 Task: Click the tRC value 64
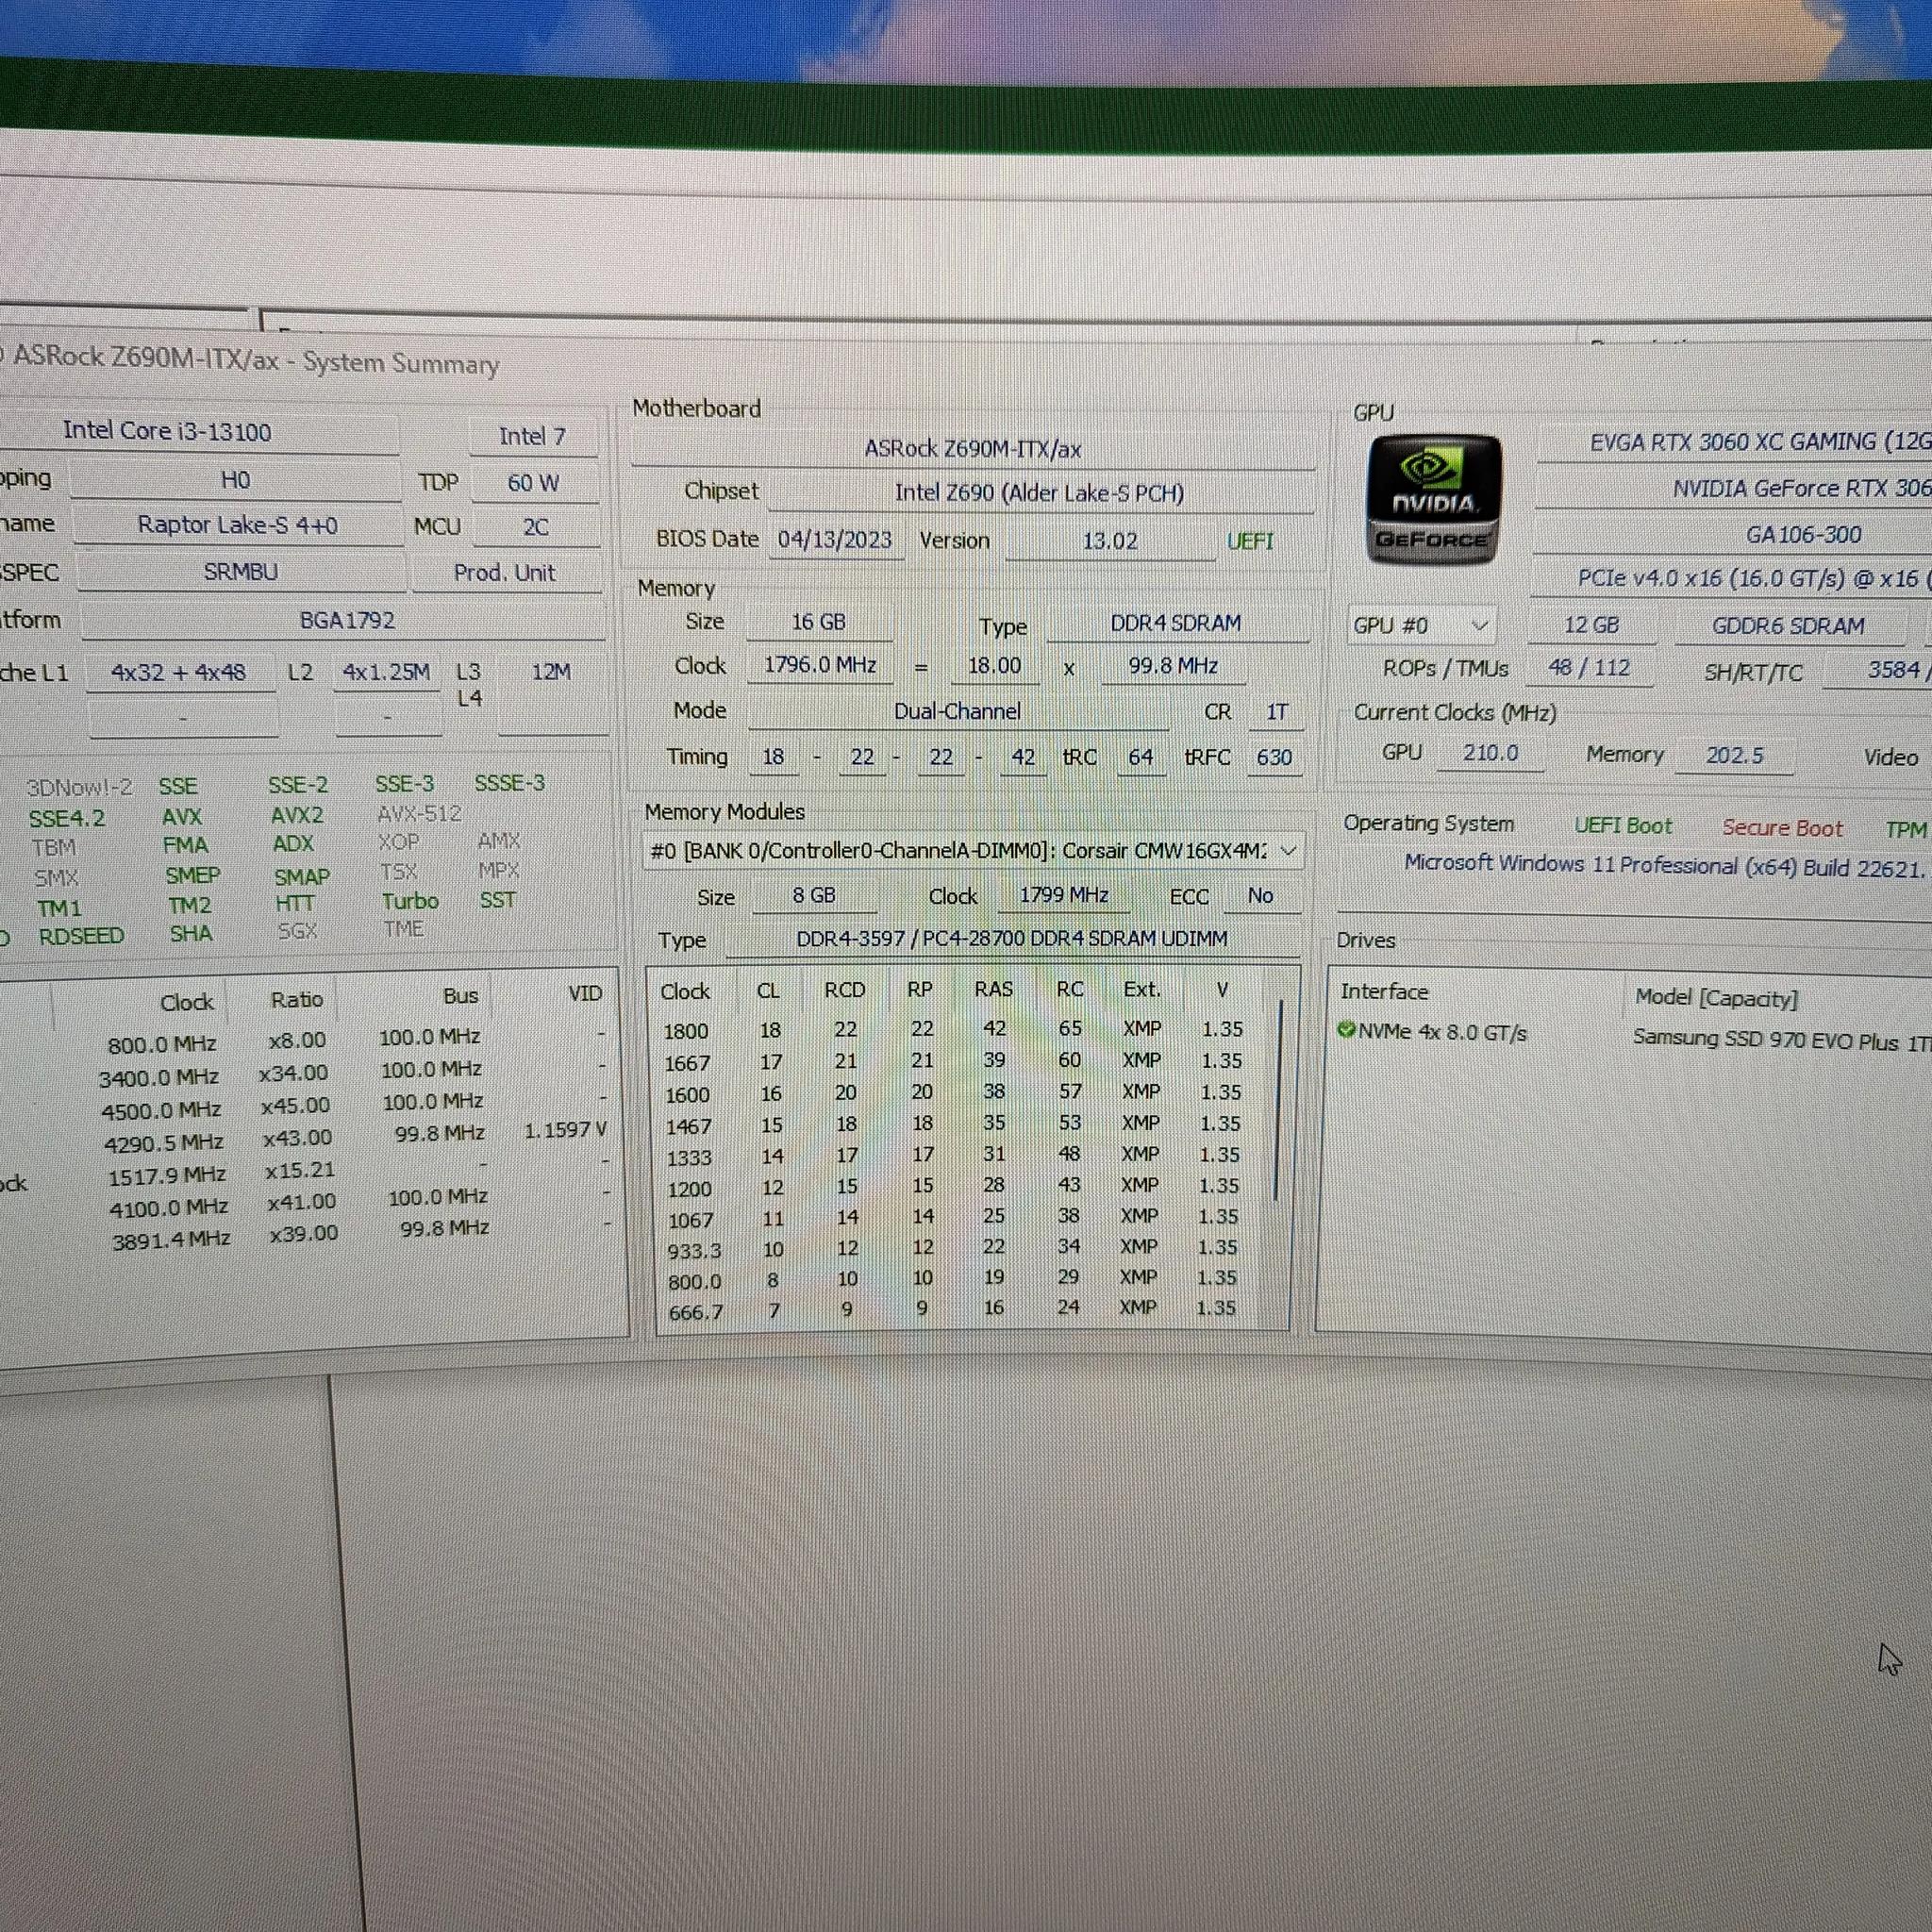(x=1141, y=757)
